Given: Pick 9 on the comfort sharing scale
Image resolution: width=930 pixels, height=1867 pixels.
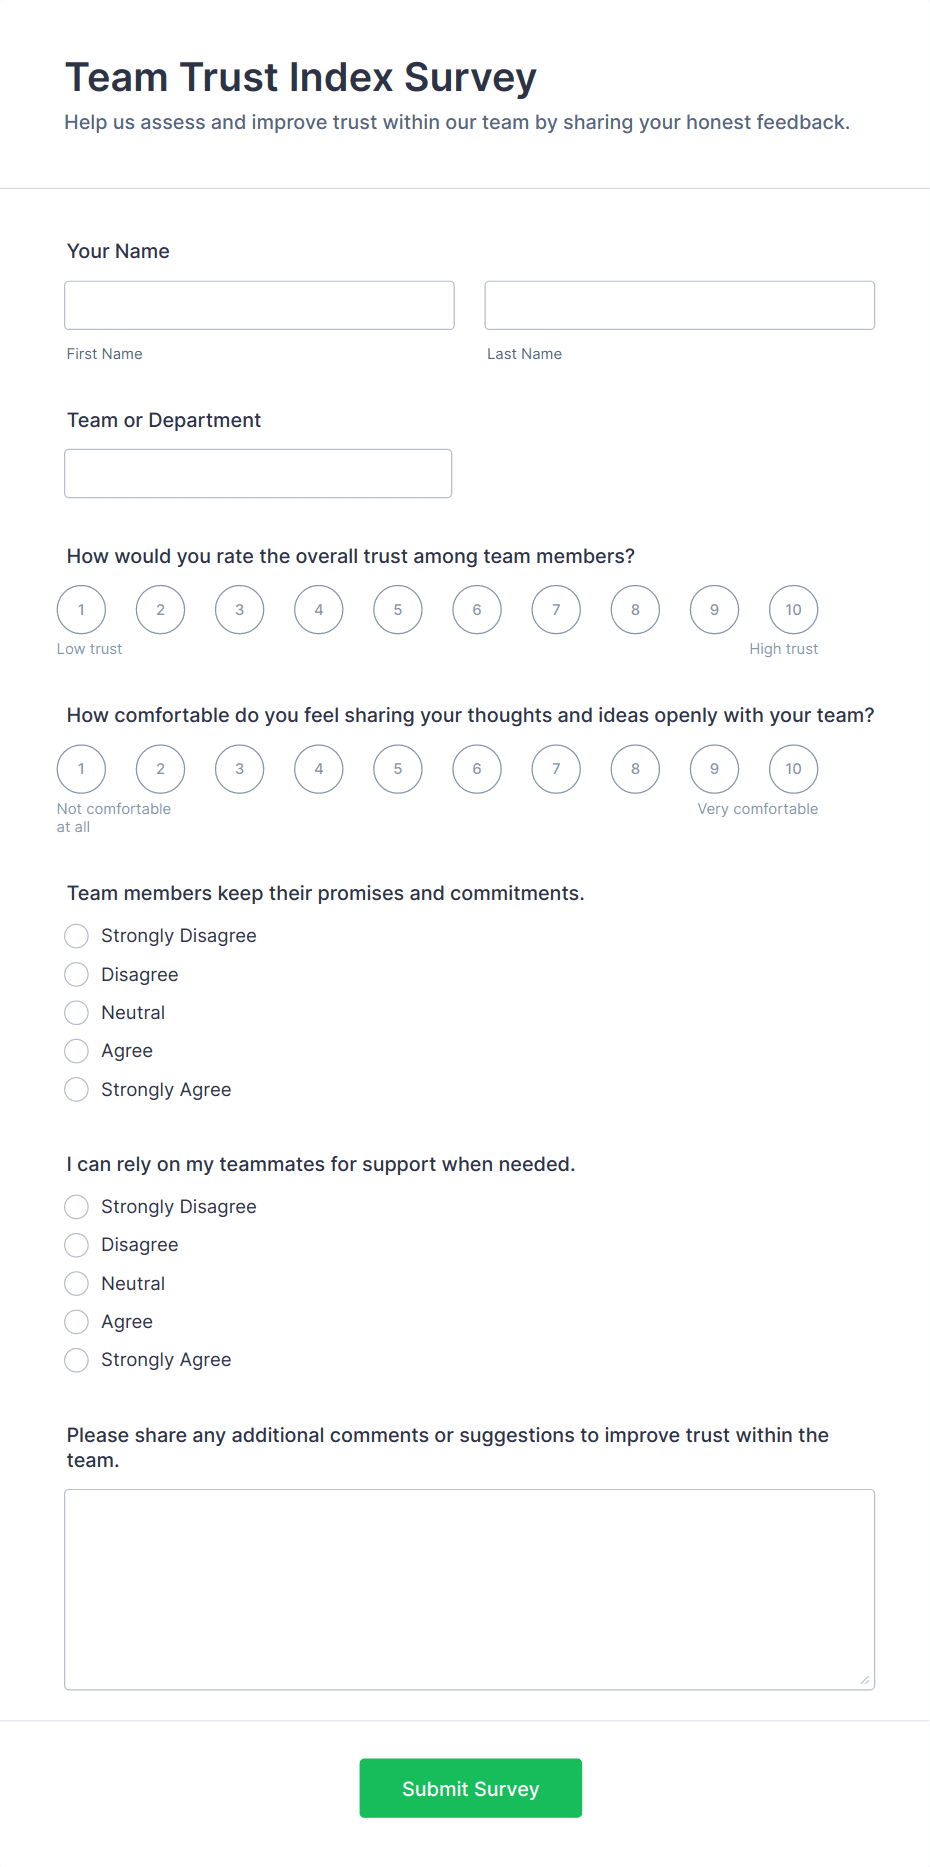Looking at the screenshot, I should point(714,769).
